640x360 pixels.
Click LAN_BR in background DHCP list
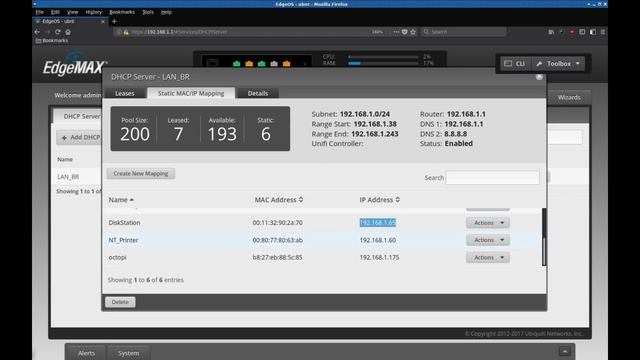click(68, 177)
